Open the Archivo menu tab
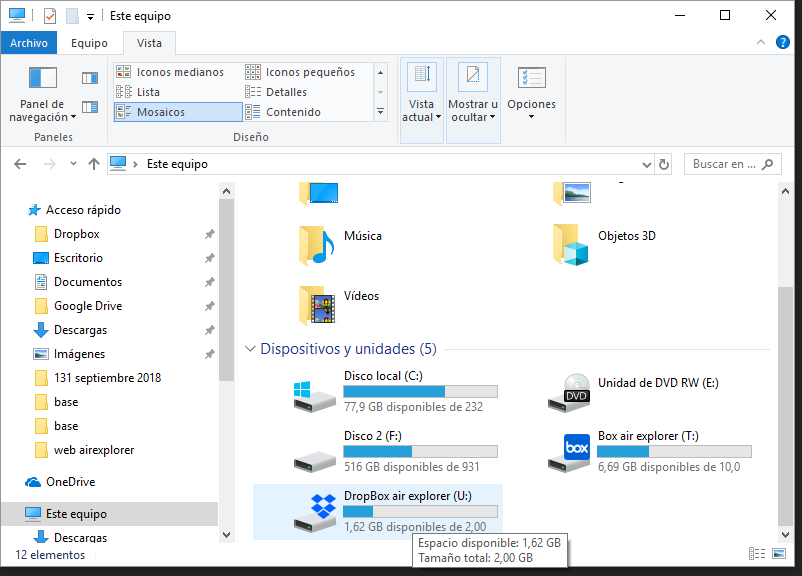The image size is (802, 576). tap(29, 43)
